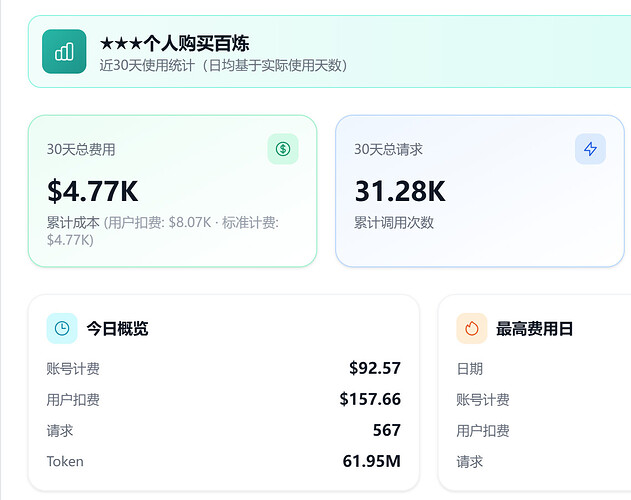
Task: Select the ★★★个人购买百炼 title
Action: click(175, 43)
